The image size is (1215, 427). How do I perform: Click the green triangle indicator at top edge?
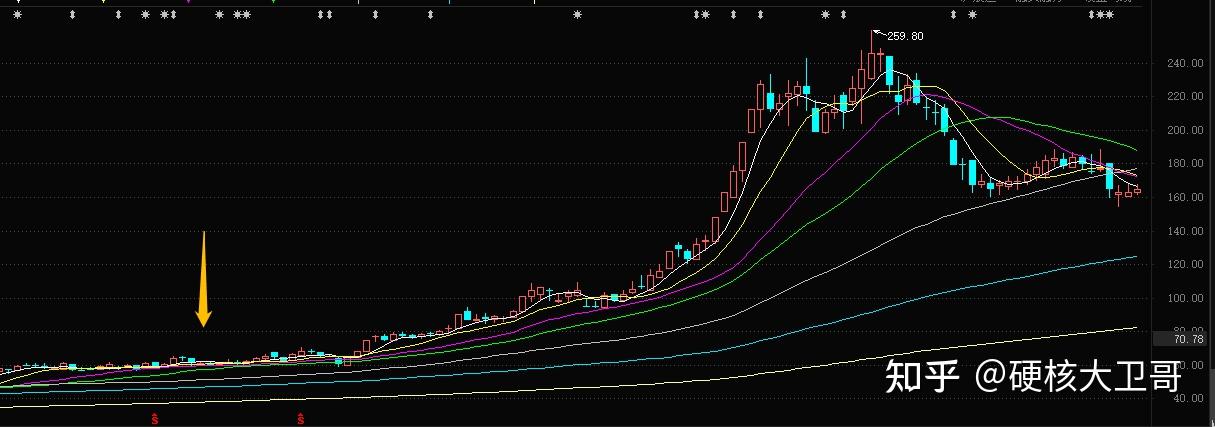[274, 2]
